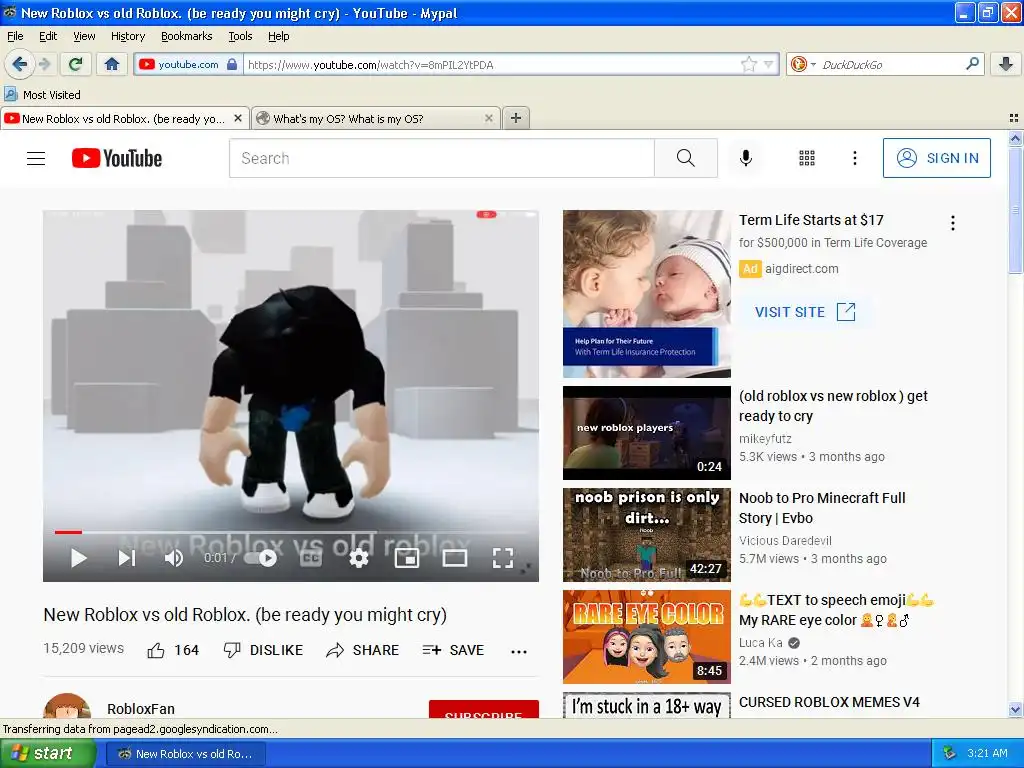
Task: Click the SIGN IN button
Action: coord(936,158)
